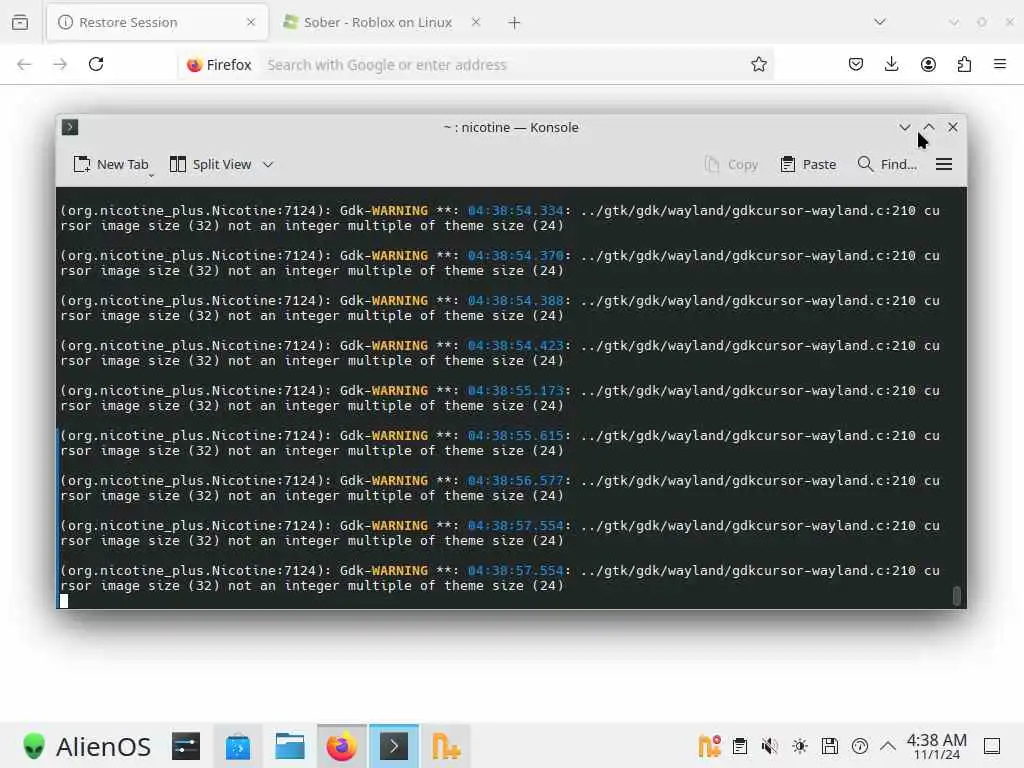Open Firefox Downloads panel
The width and height of the screenshot is (1024, 768).
coord(891,64)
